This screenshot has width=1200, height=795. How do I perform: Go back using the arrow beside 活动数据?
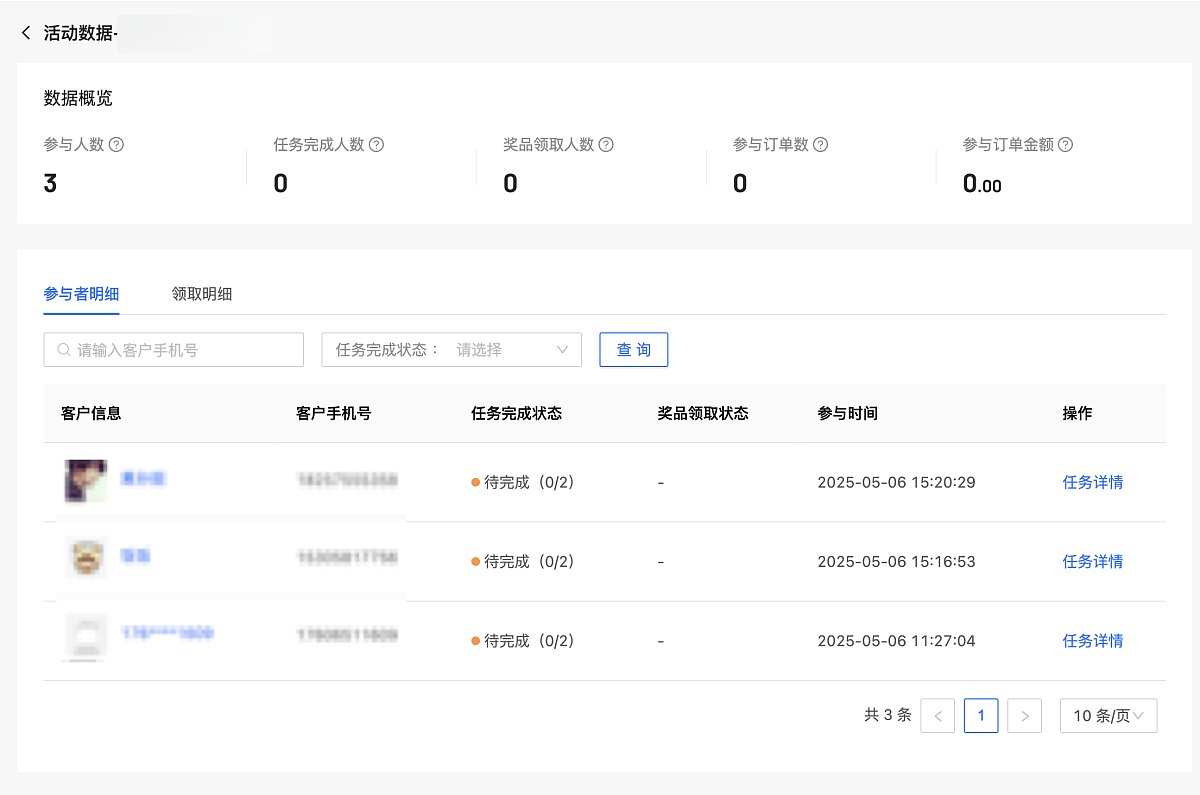[26, 33]
